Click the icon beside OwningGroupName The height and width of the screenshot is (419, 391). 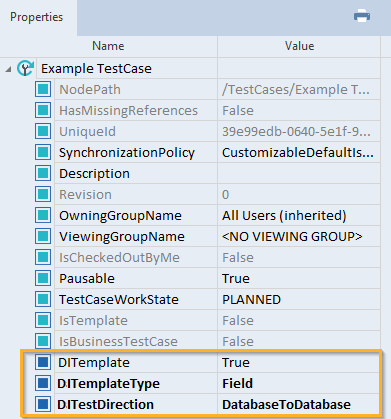coord(43,215)
